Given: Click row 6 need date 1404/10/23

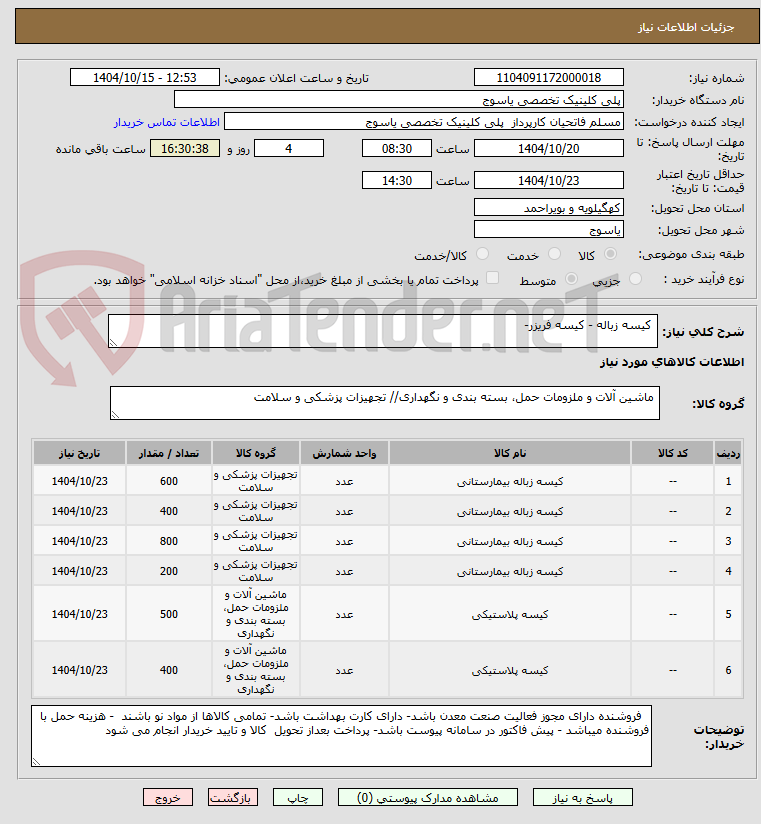Looking at the screenshot, I should tap(79, 671).
